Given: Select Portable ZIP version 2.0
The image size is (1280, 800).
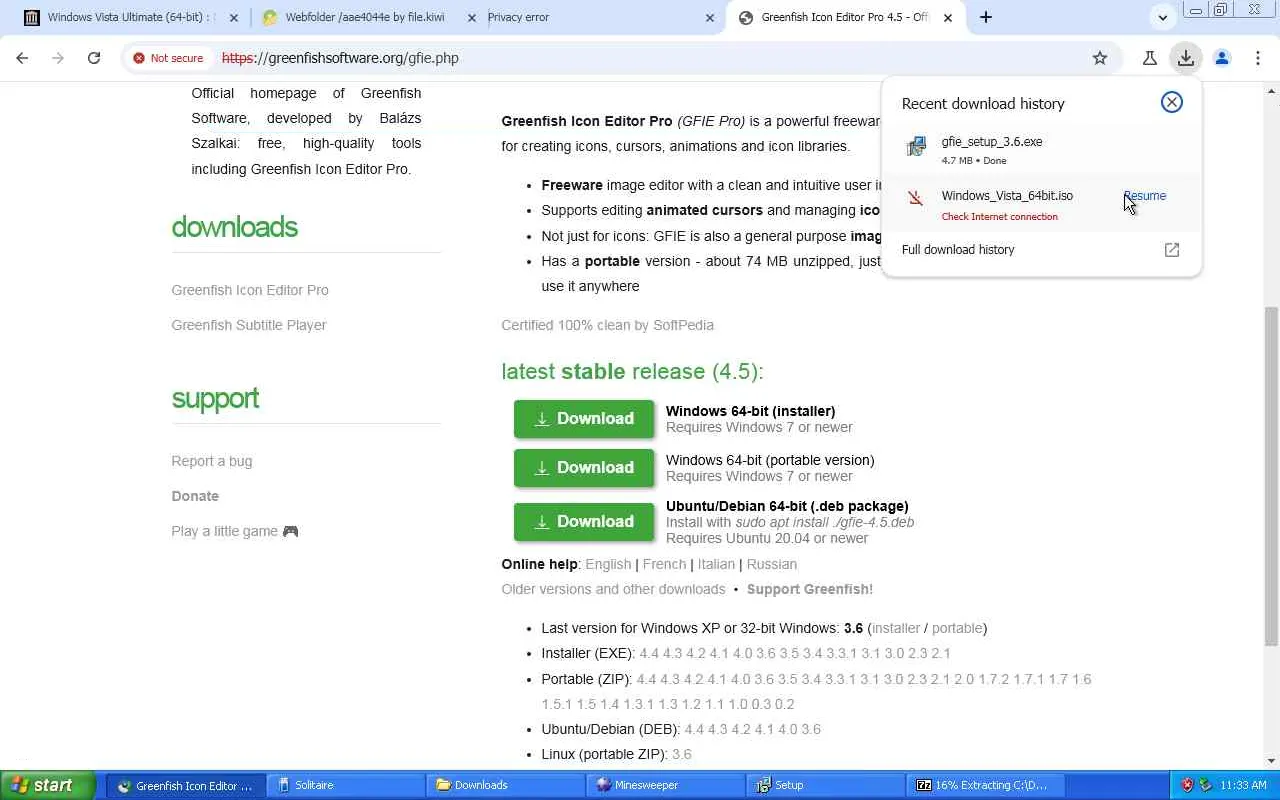Looking at the screenshot, I should click(x=964, y=679).
